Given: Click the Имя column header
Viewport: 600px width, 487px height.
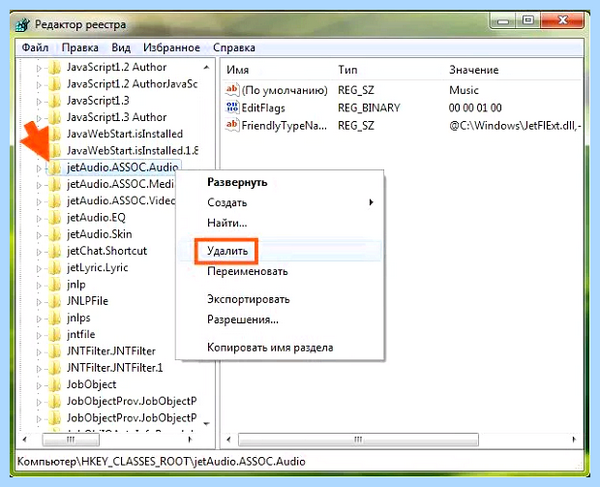Looking at the screenshot, I should (x=238, y=70).
